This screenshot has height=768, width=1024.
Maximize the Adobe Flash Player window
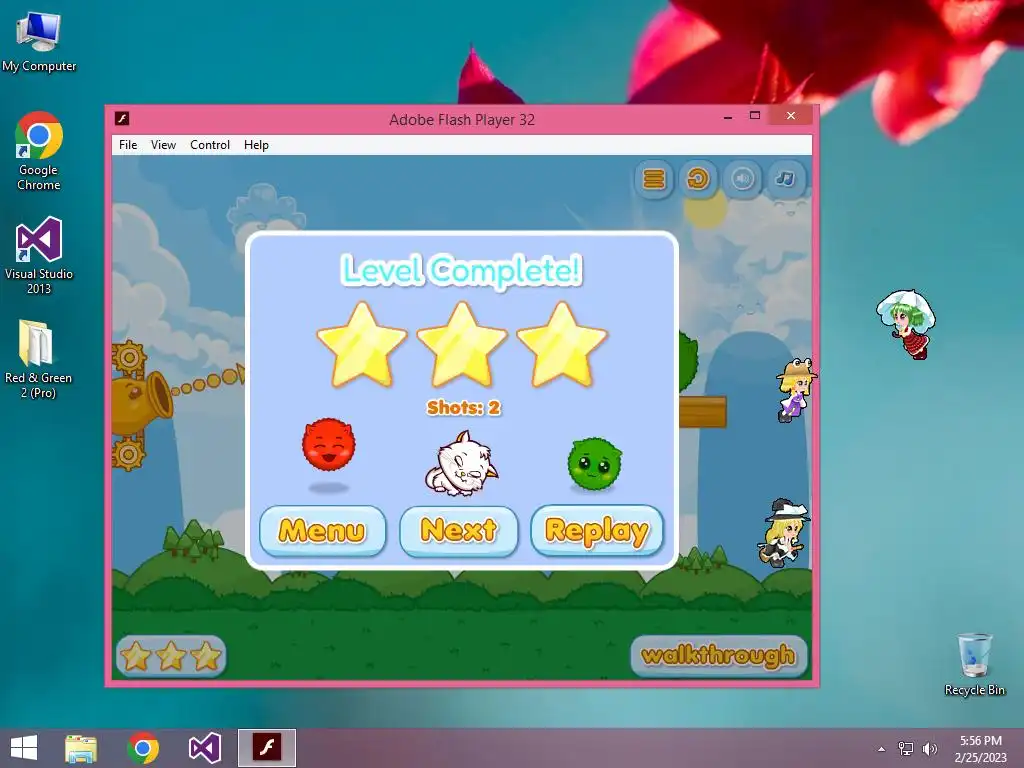pyautogui.click(x=755, y=116)
